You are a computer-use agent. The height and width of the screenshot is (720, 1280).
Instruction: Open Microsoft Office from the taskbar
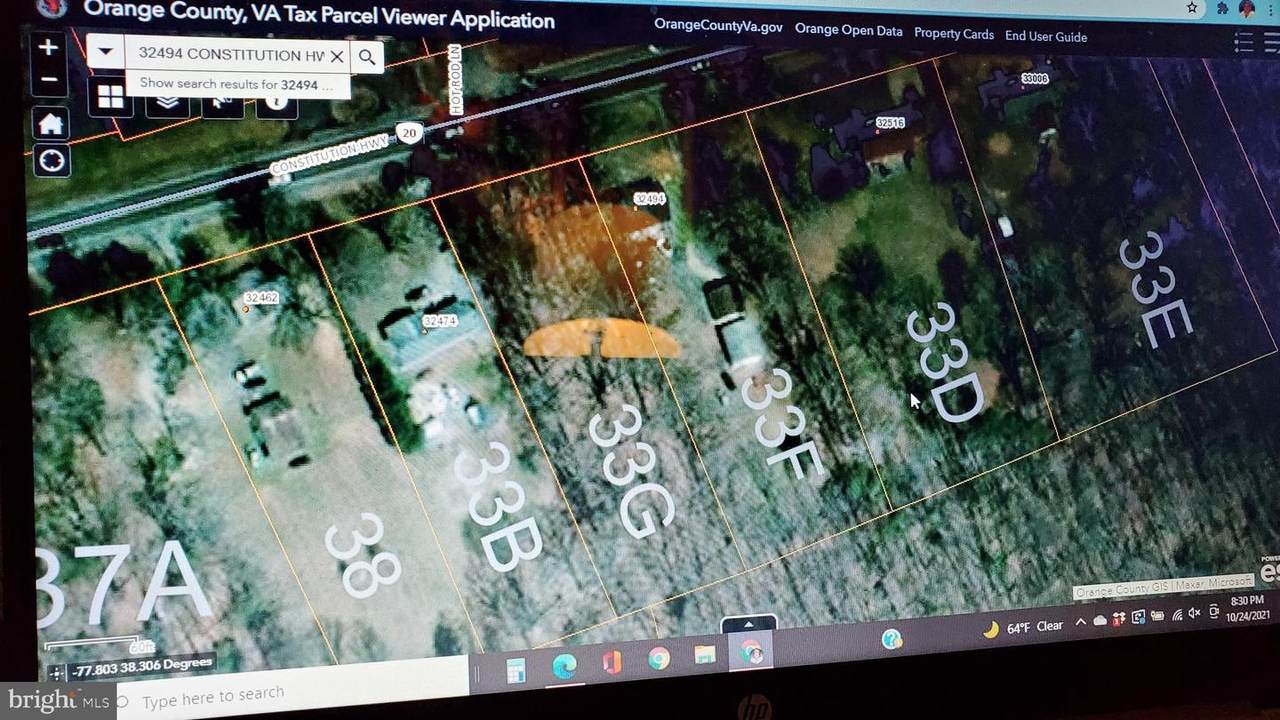pos(612,662)
